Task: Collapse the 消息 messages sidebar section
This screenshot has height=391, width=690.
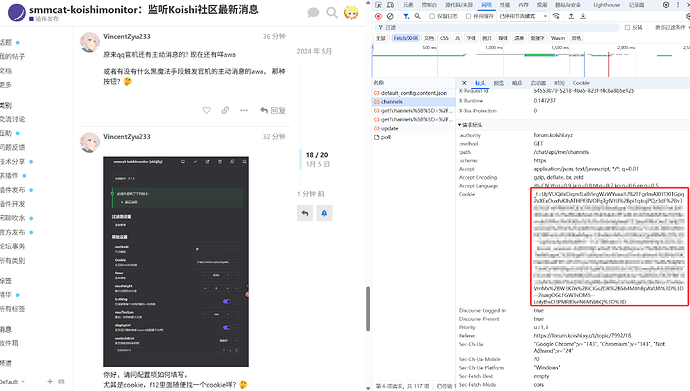Action: point(6,329)
